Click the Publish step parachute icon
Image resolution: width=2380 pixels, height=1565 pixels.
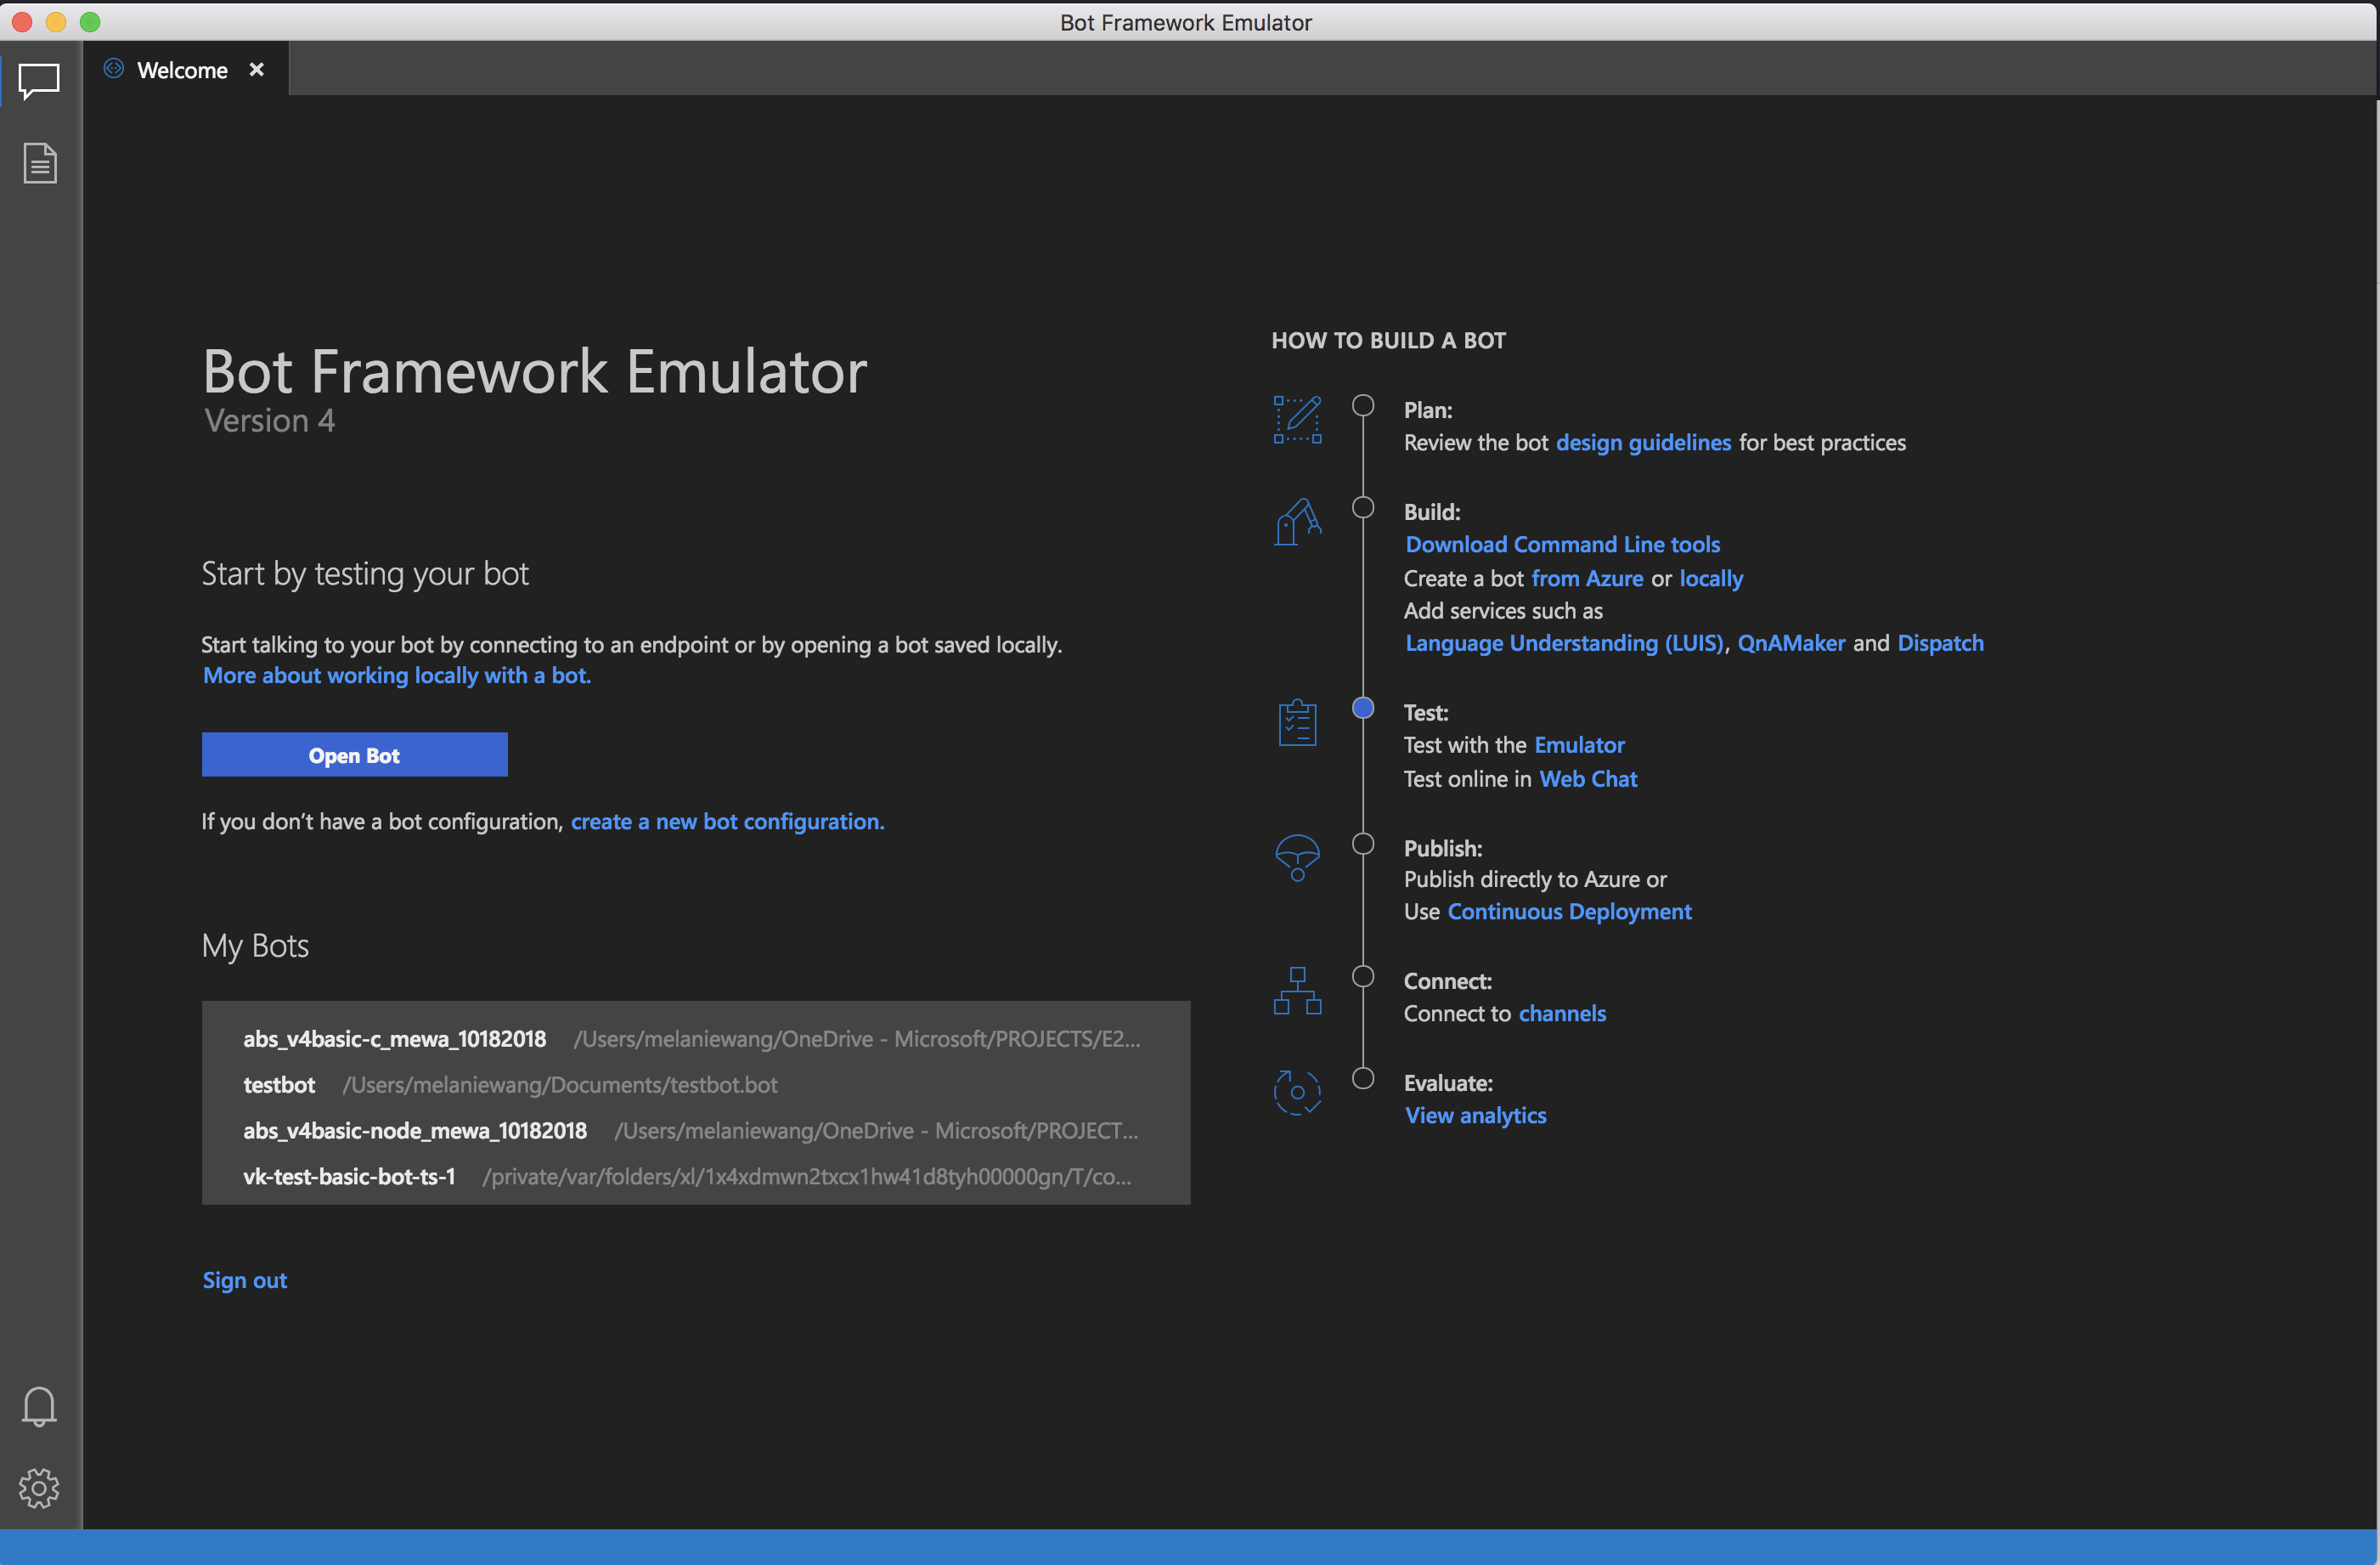click(x=1297, y=858)
